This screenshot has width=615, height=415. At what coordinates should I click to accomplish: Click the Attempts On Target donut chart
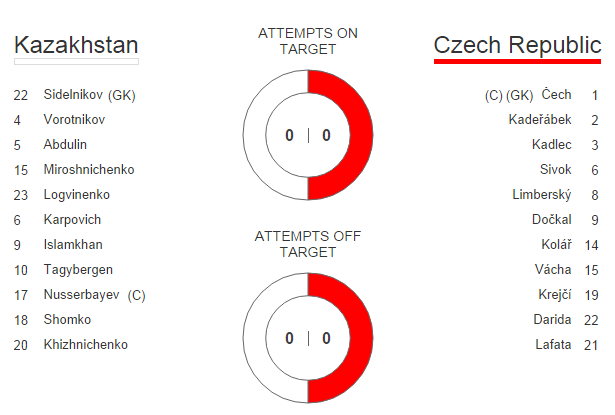[x=308, y=135]
